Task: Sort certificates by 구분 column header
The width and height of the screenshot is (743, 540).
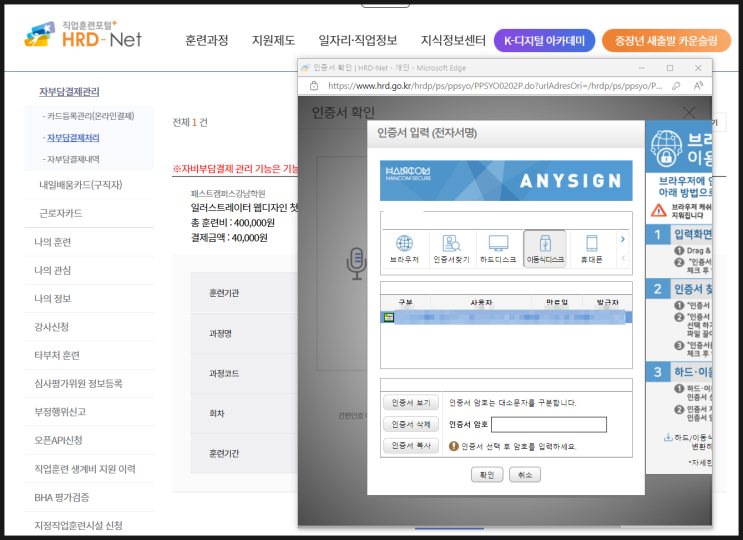Action: (x=406, y=302)
